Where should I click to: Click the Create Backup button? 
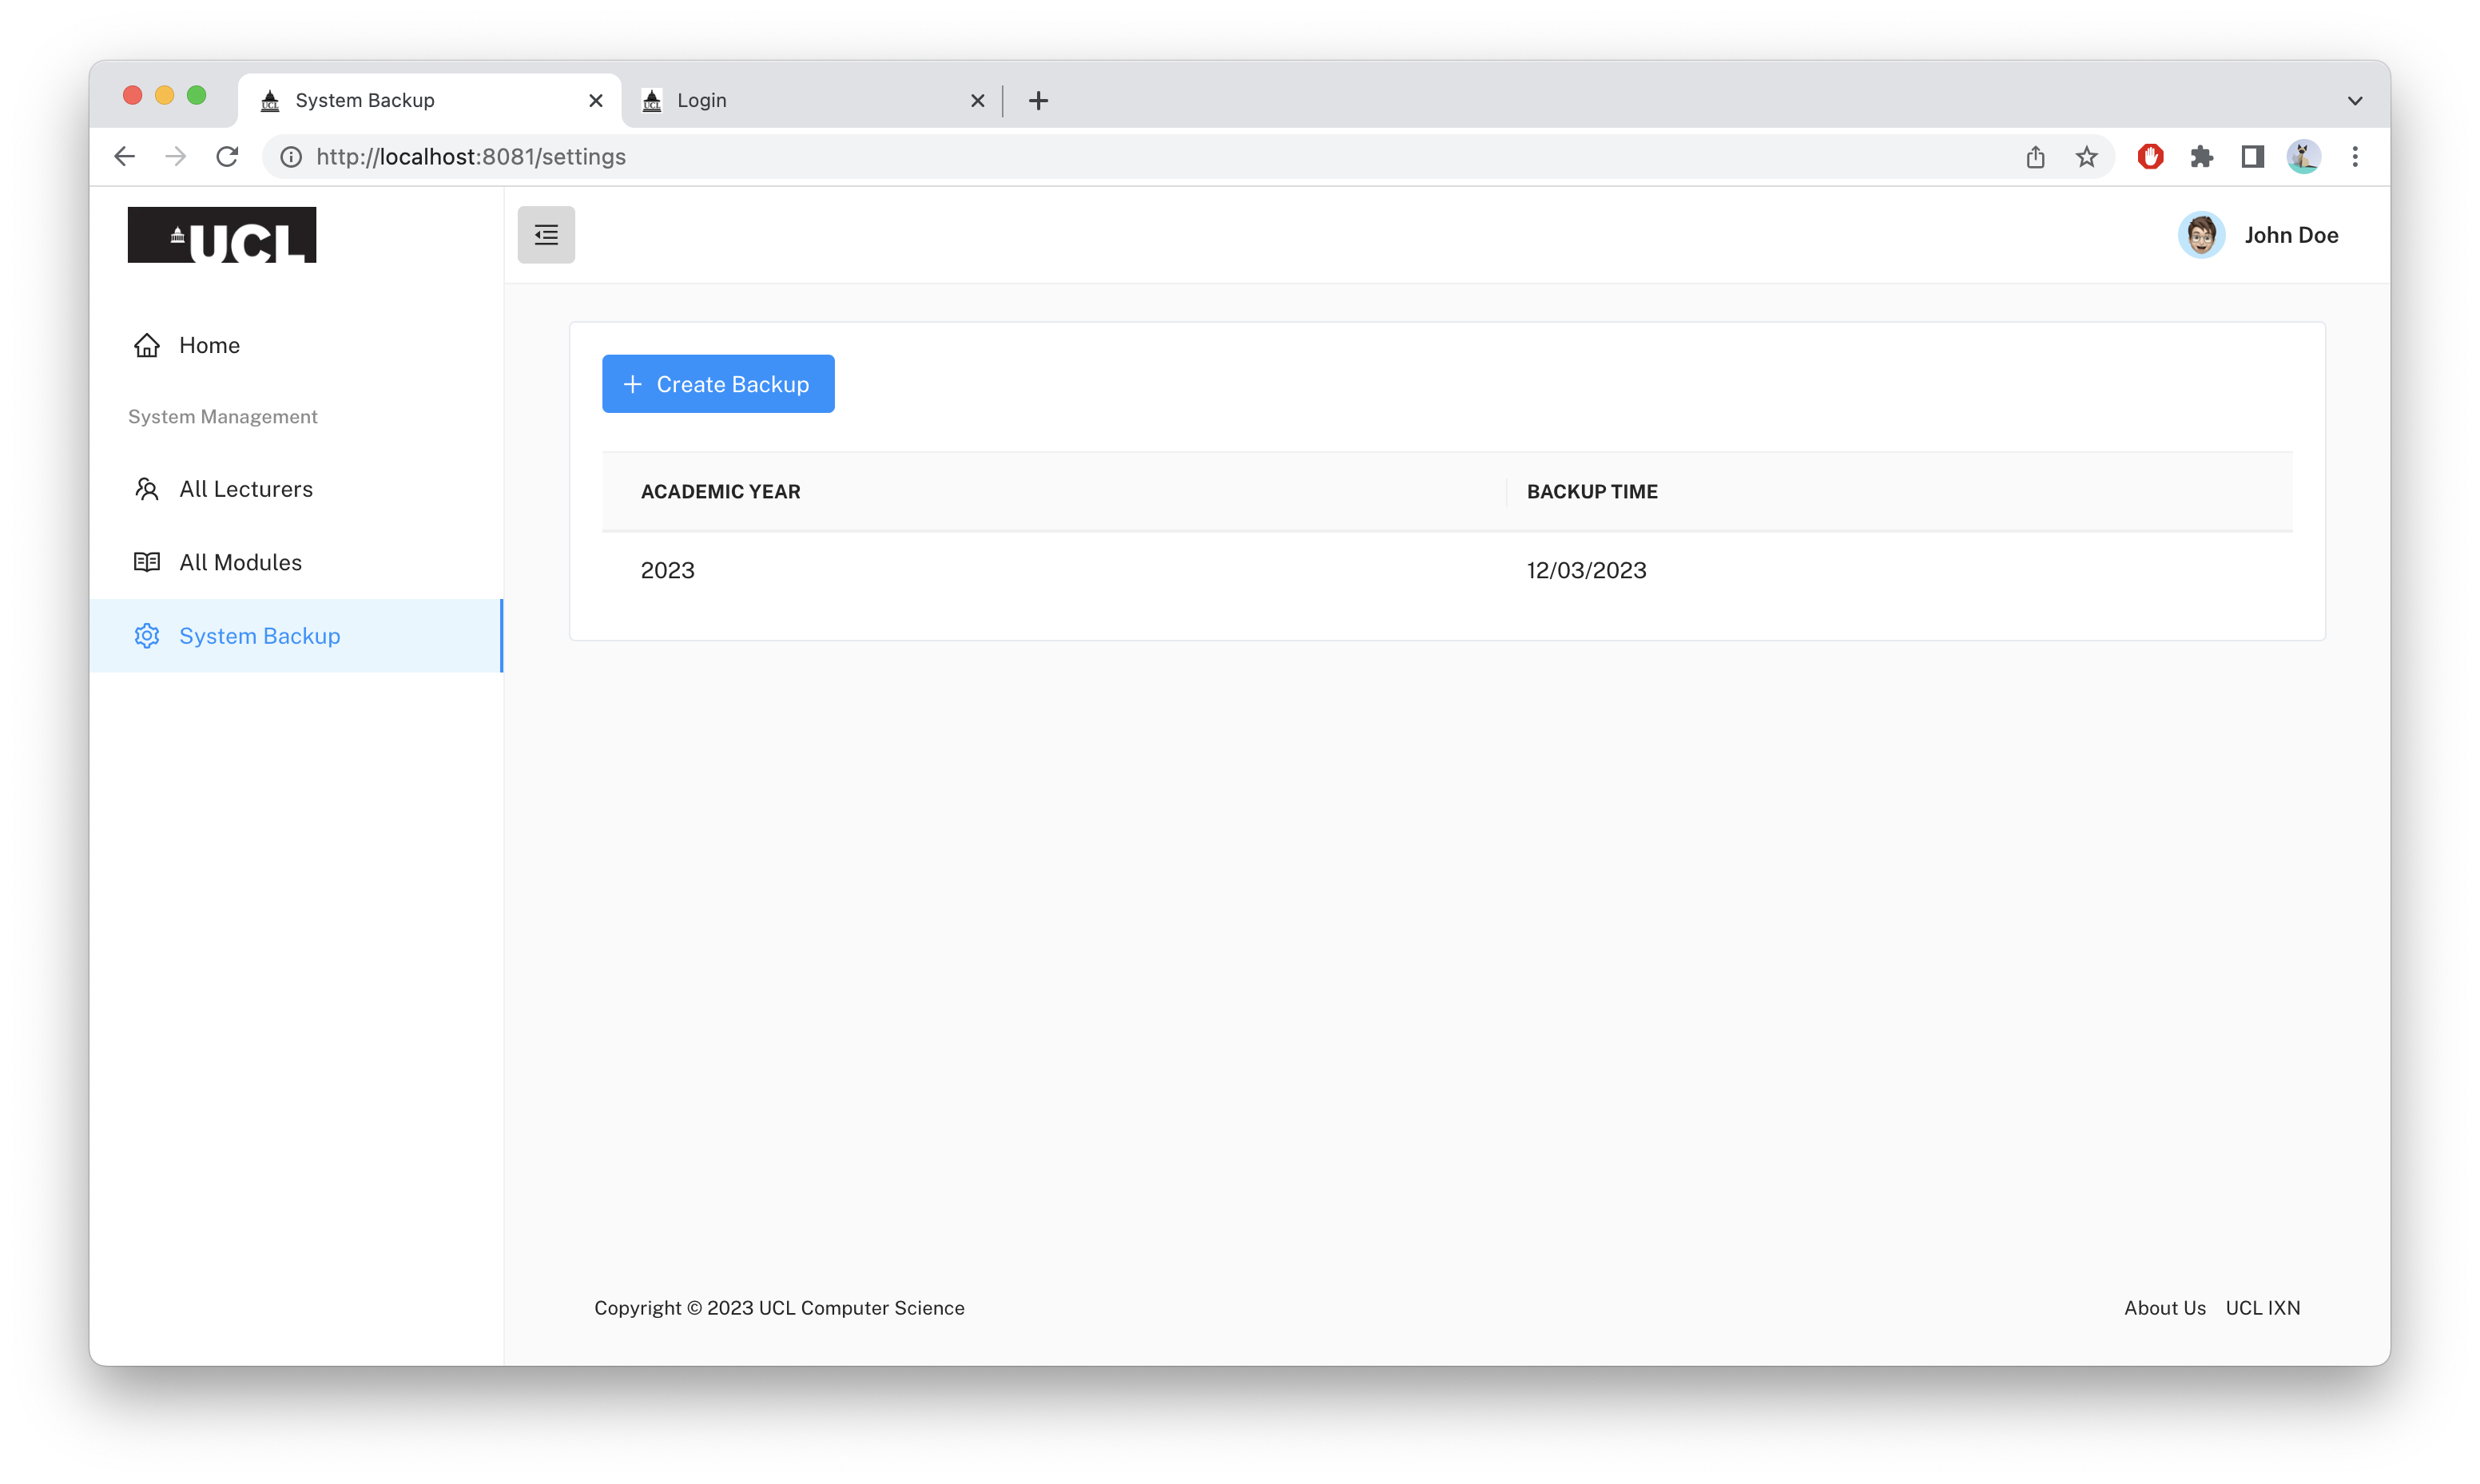click(x=718, y=384)
